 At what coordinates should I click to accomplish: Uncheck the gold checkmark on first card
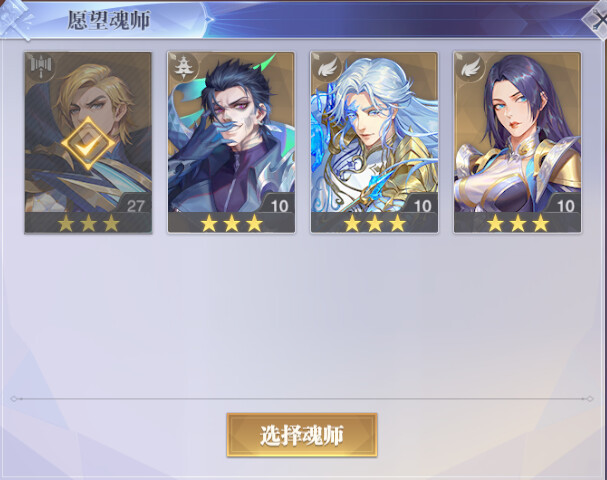pos(87,144)
